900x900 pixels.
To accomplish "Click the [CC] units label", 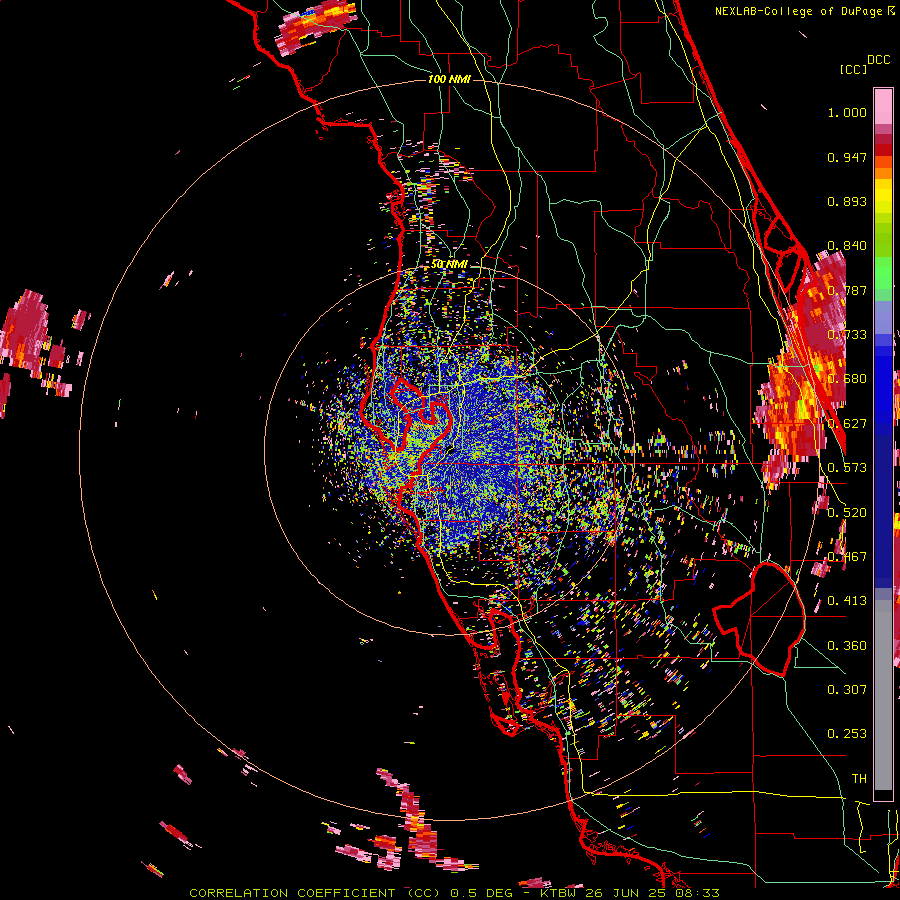I will [853, 70].
